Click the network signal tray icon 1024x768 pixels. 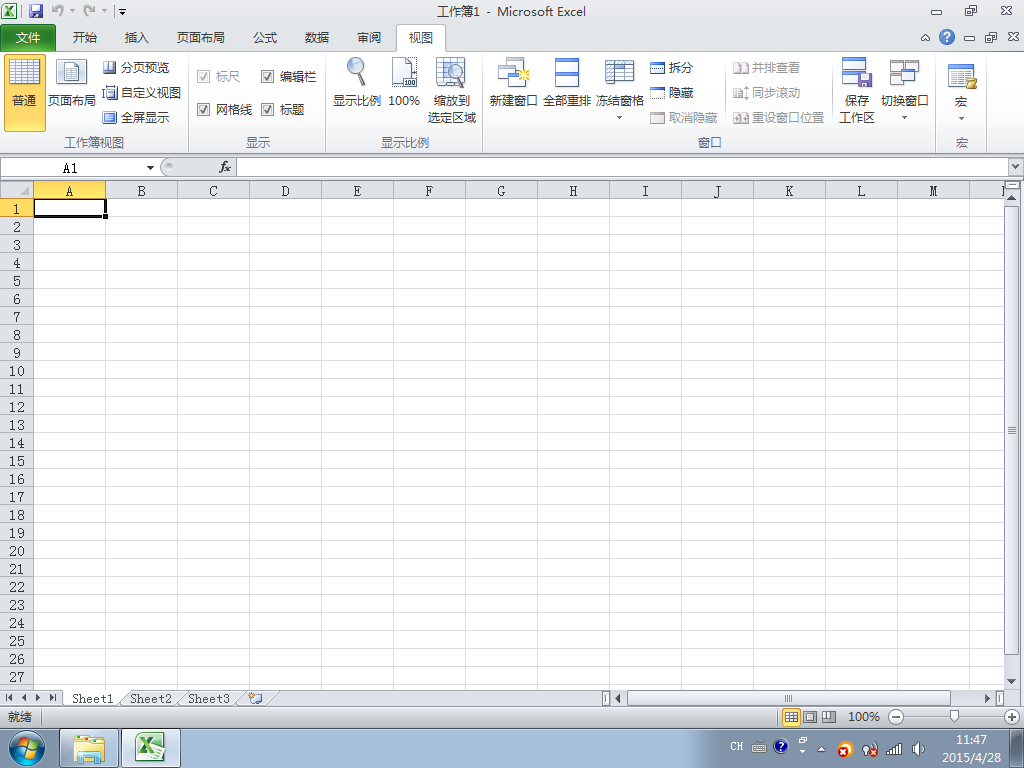(x=894, y=749)
